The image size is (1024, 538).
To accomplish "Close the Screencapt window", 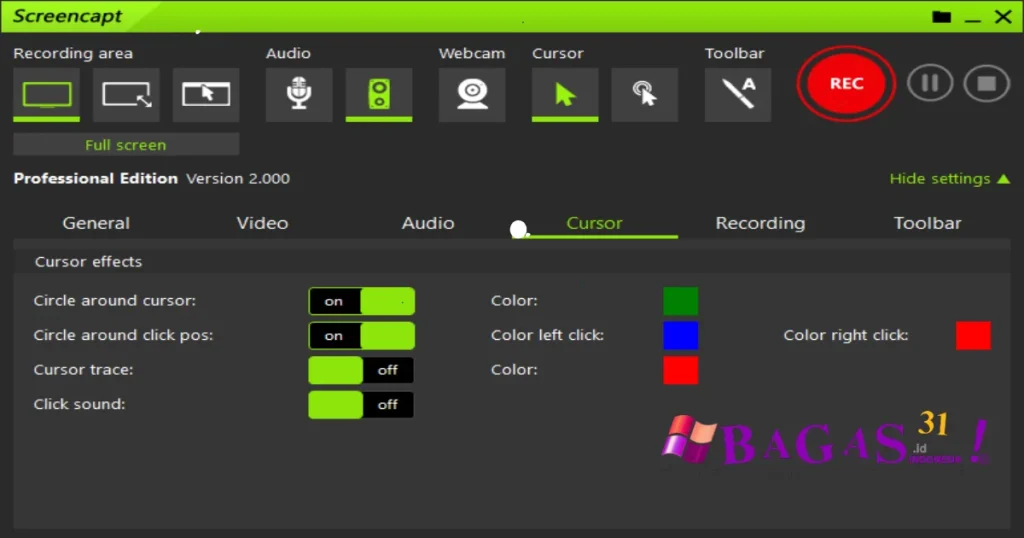I will coord(1003,17).
